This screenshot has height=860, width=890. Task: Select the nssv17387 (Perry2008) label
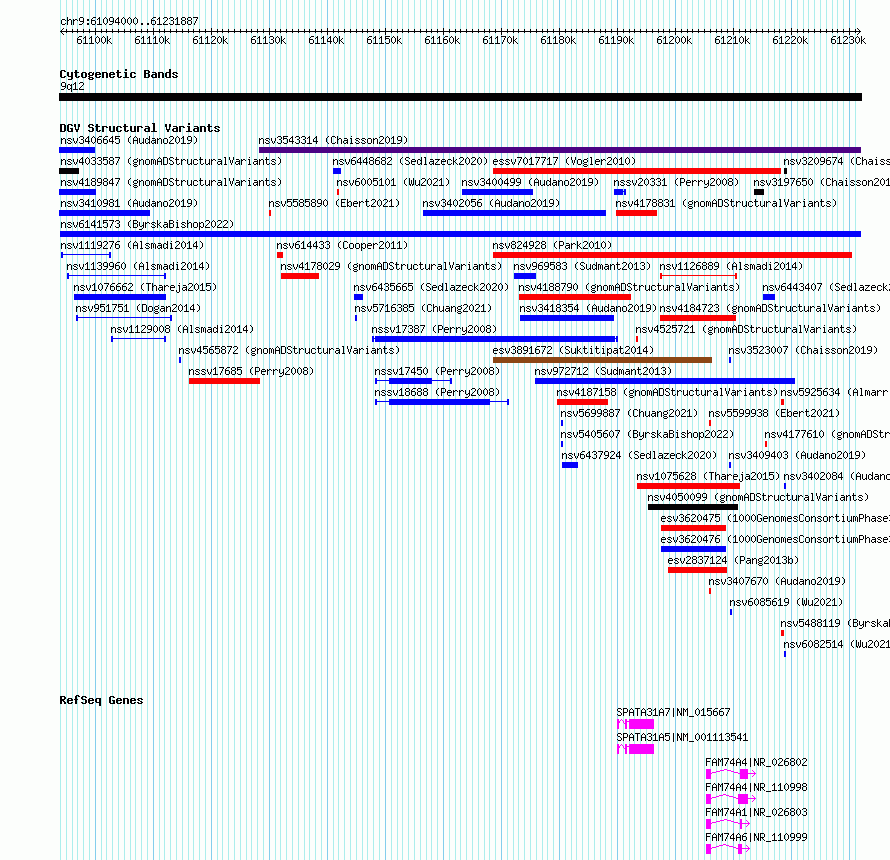click(x=434, y=329)
